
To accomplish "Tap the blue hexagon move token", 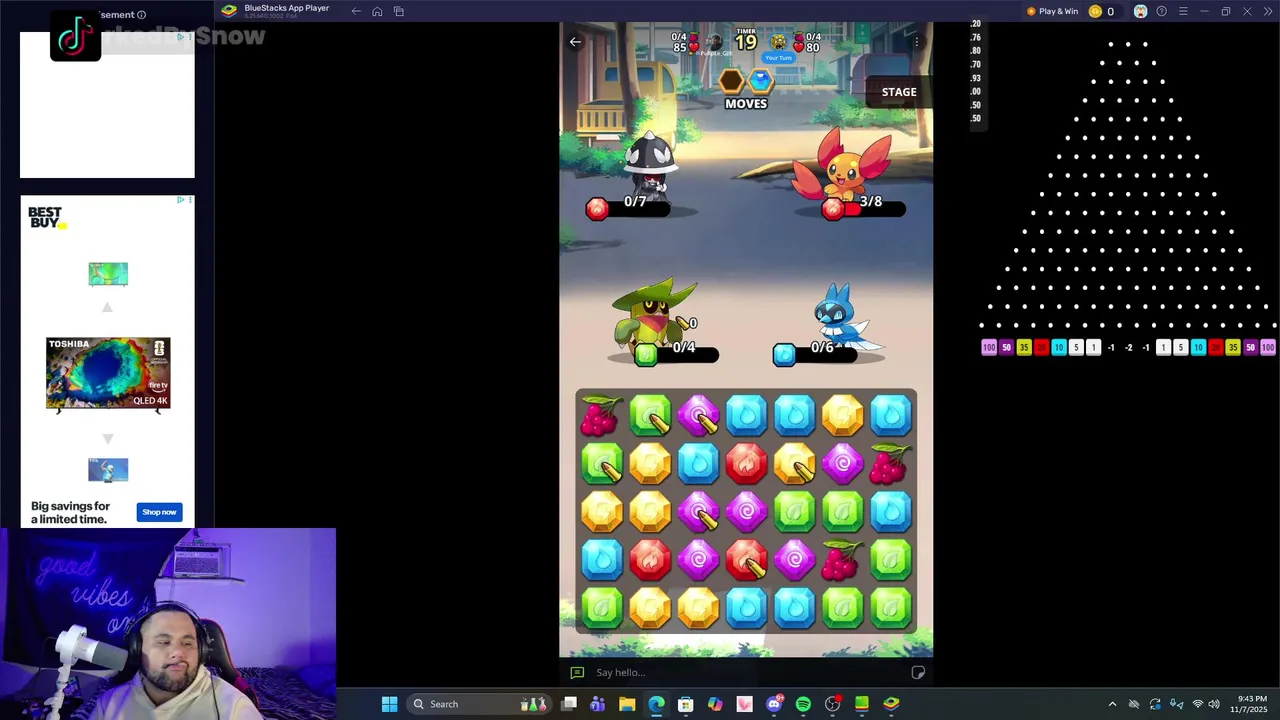I will tap(761, 81).
